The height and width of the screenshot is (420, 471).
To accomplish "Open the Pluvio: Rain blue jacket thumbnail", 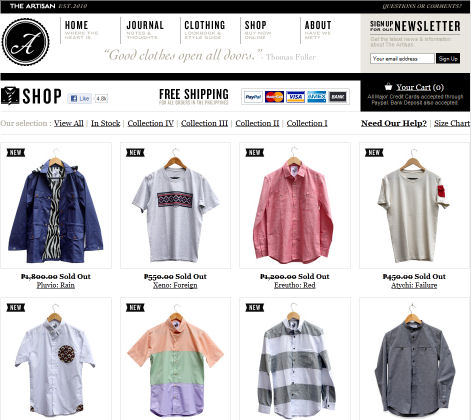I will click(x=56, y=205).
